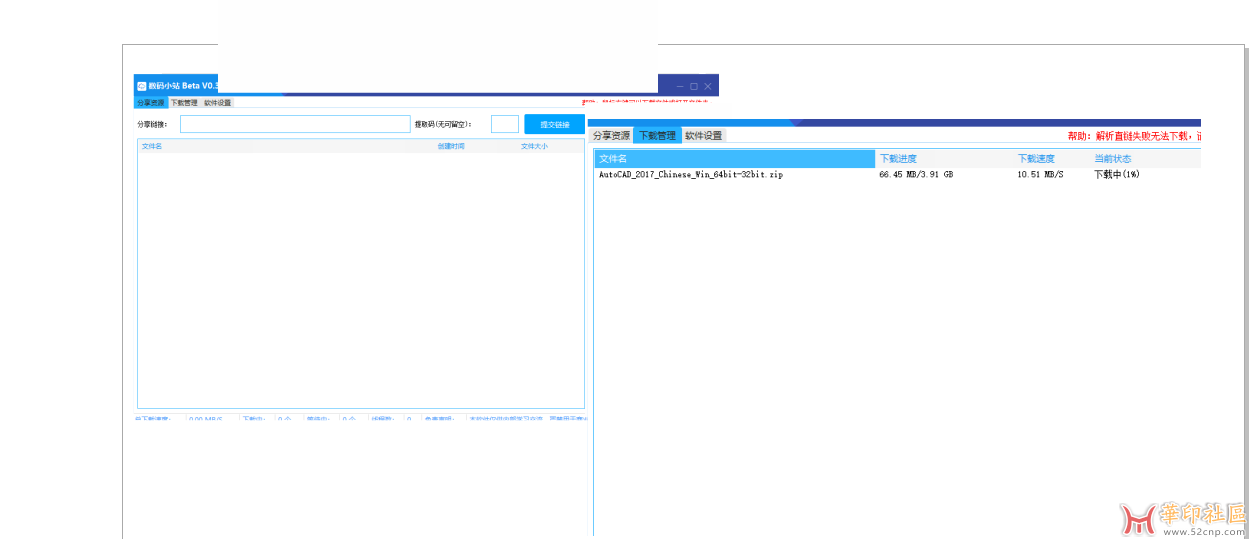Select 下载管理 tab in right window
Image resolution: width=1249 pixels, height=539 pixels.
[657, 136]
